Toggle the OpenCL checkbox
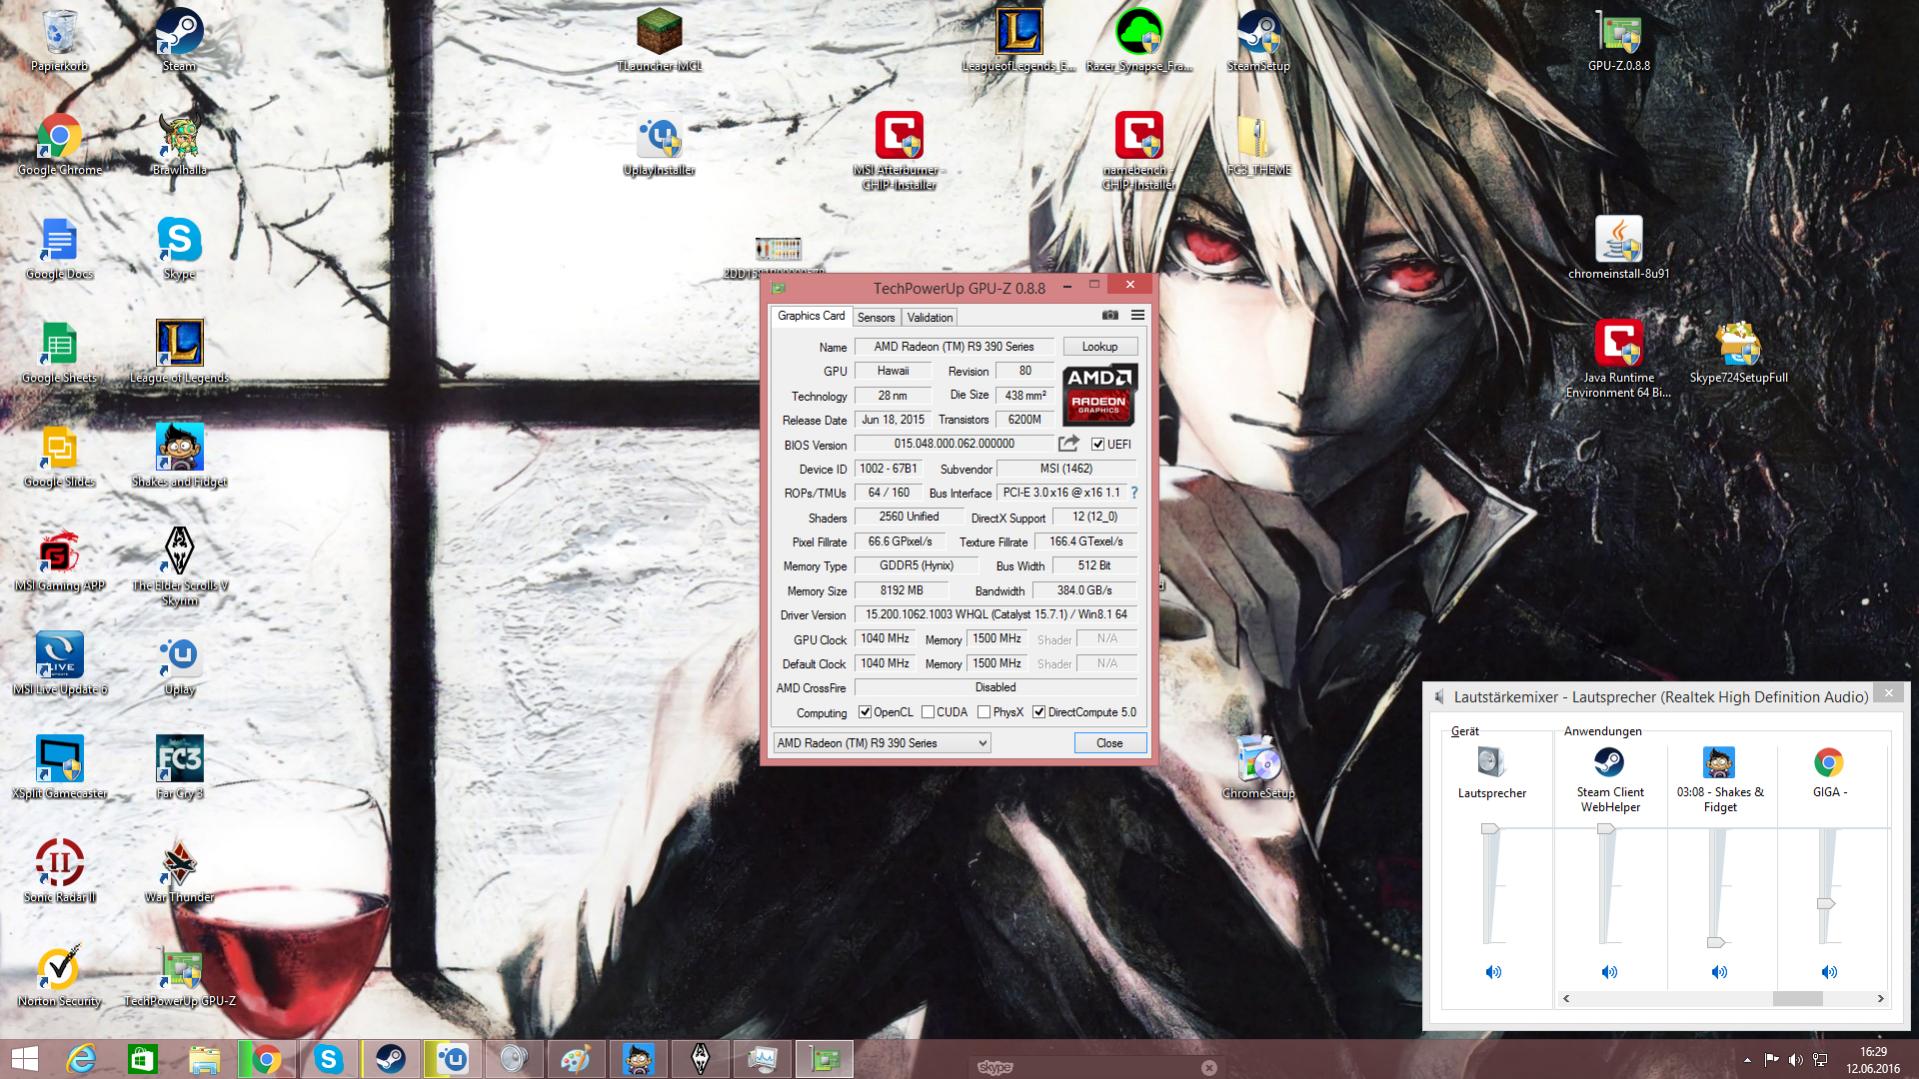Image resolution: width=1919 pixels, height=1079 pixels. click(x=865, y=712)
